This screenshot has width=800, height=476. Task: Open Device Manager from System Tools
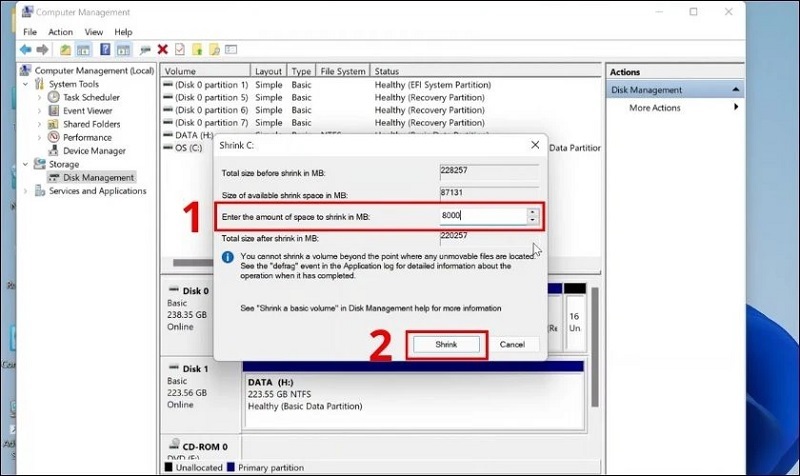click(x=94, y=151)
